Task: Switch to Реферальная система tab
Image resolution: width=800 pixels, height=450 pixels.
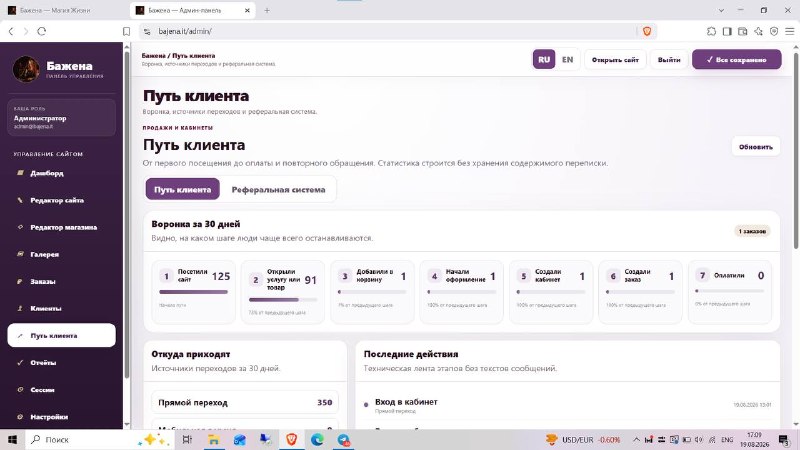Action: point(278,189)
